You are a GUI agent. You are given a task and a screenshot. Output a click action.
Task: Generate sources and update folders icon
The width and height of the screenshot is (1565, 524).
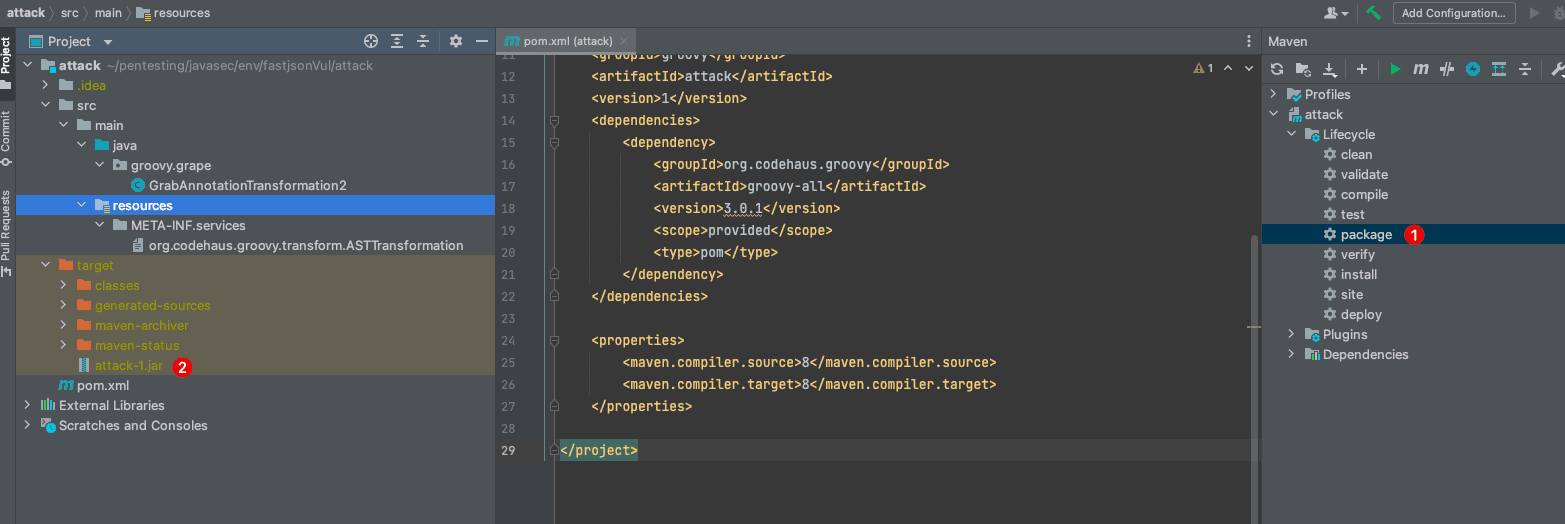[x=1303, y=69]
